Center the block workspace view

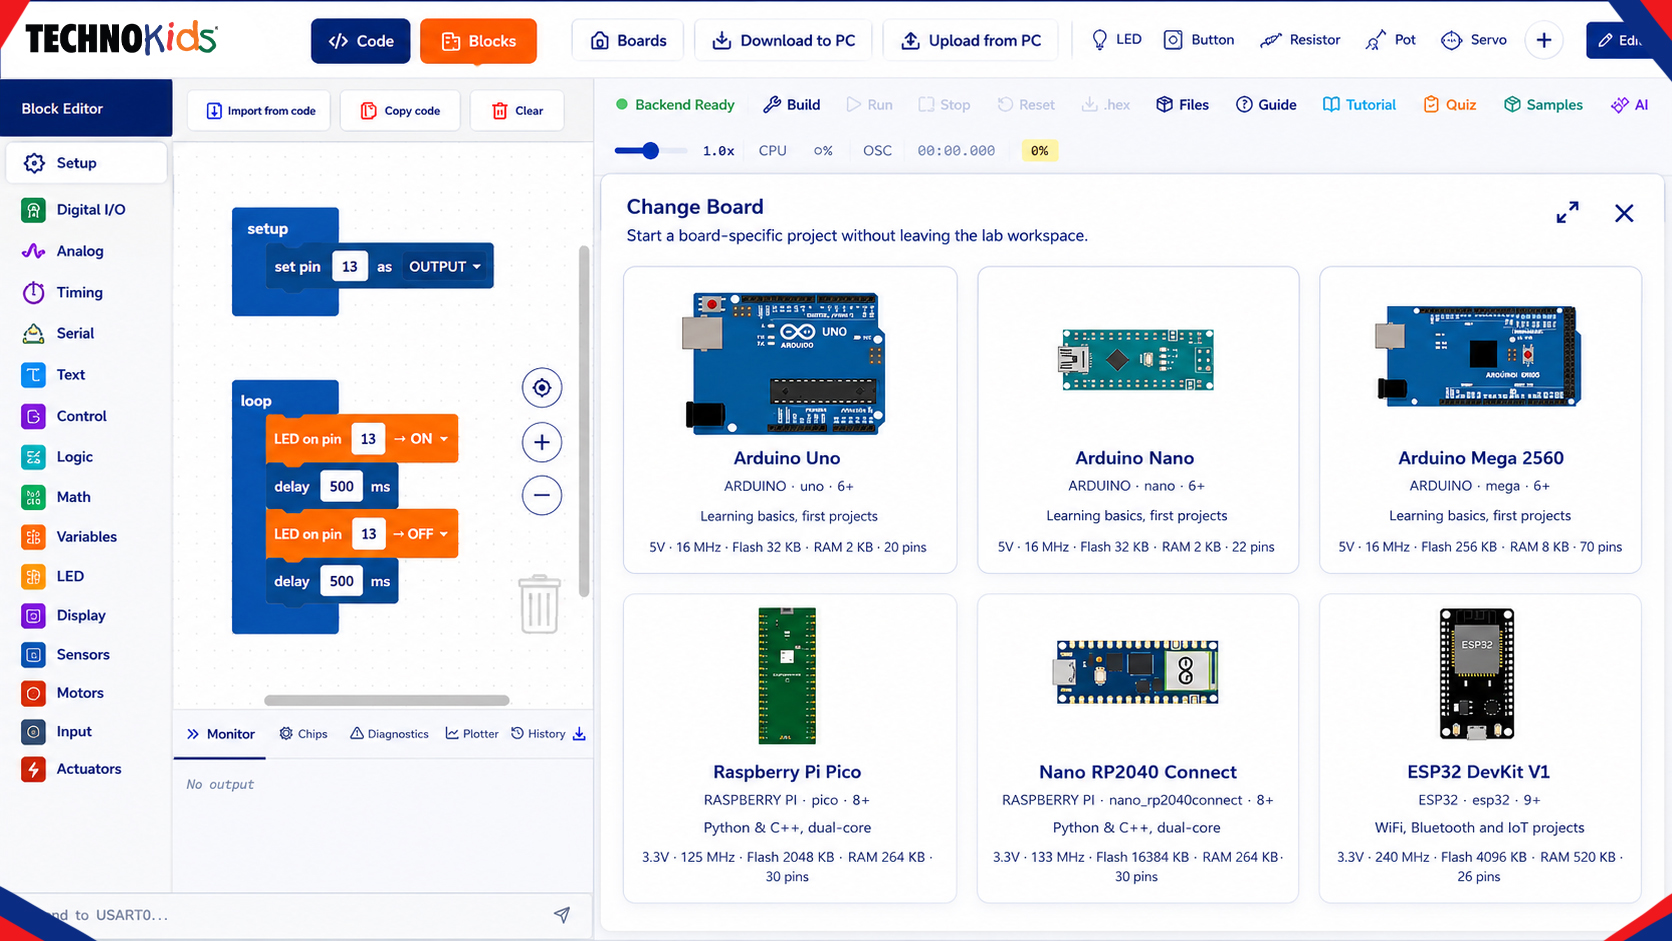click(542, 388)
